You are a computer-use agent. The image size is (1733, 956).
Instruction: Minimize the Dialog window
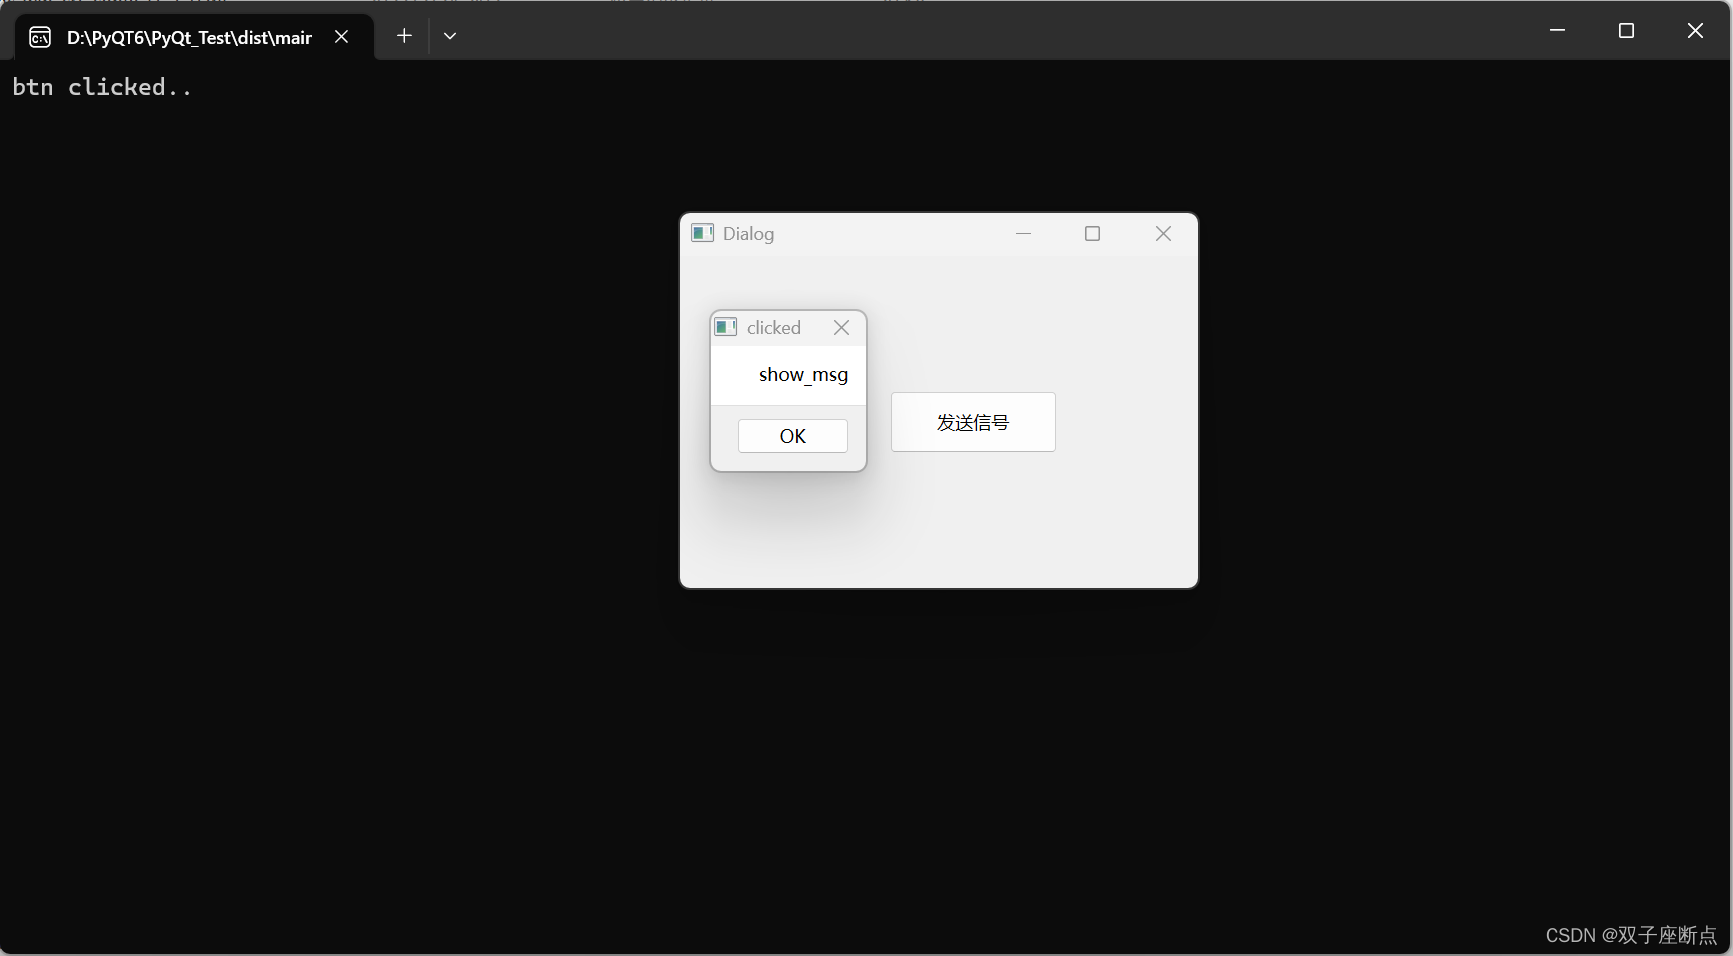[x=1023, y=234]
